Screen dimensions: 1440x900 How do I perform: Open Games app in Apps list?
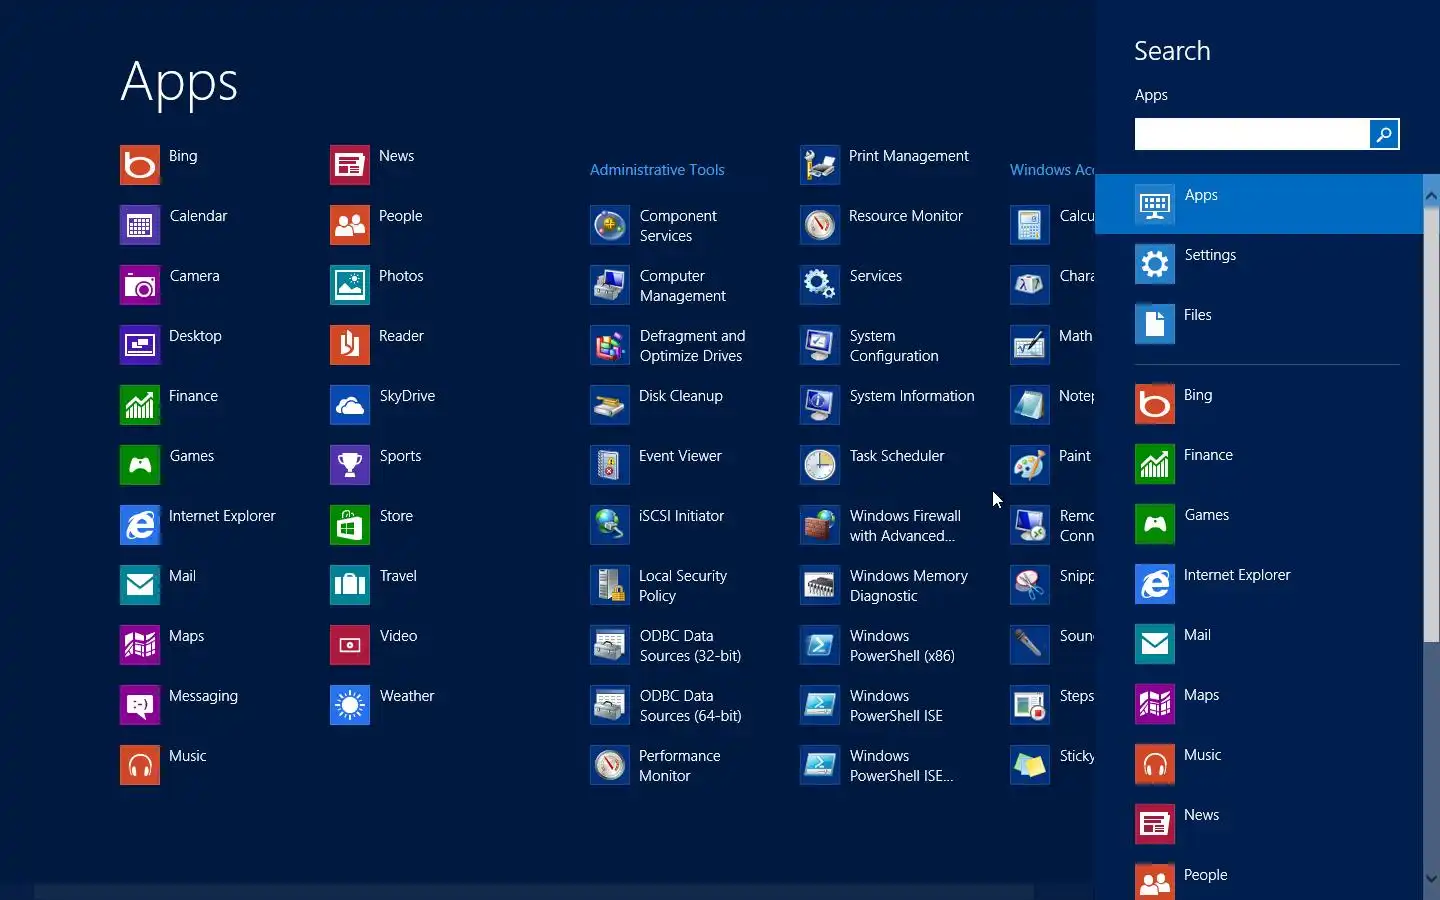click(x=140, y=465)
